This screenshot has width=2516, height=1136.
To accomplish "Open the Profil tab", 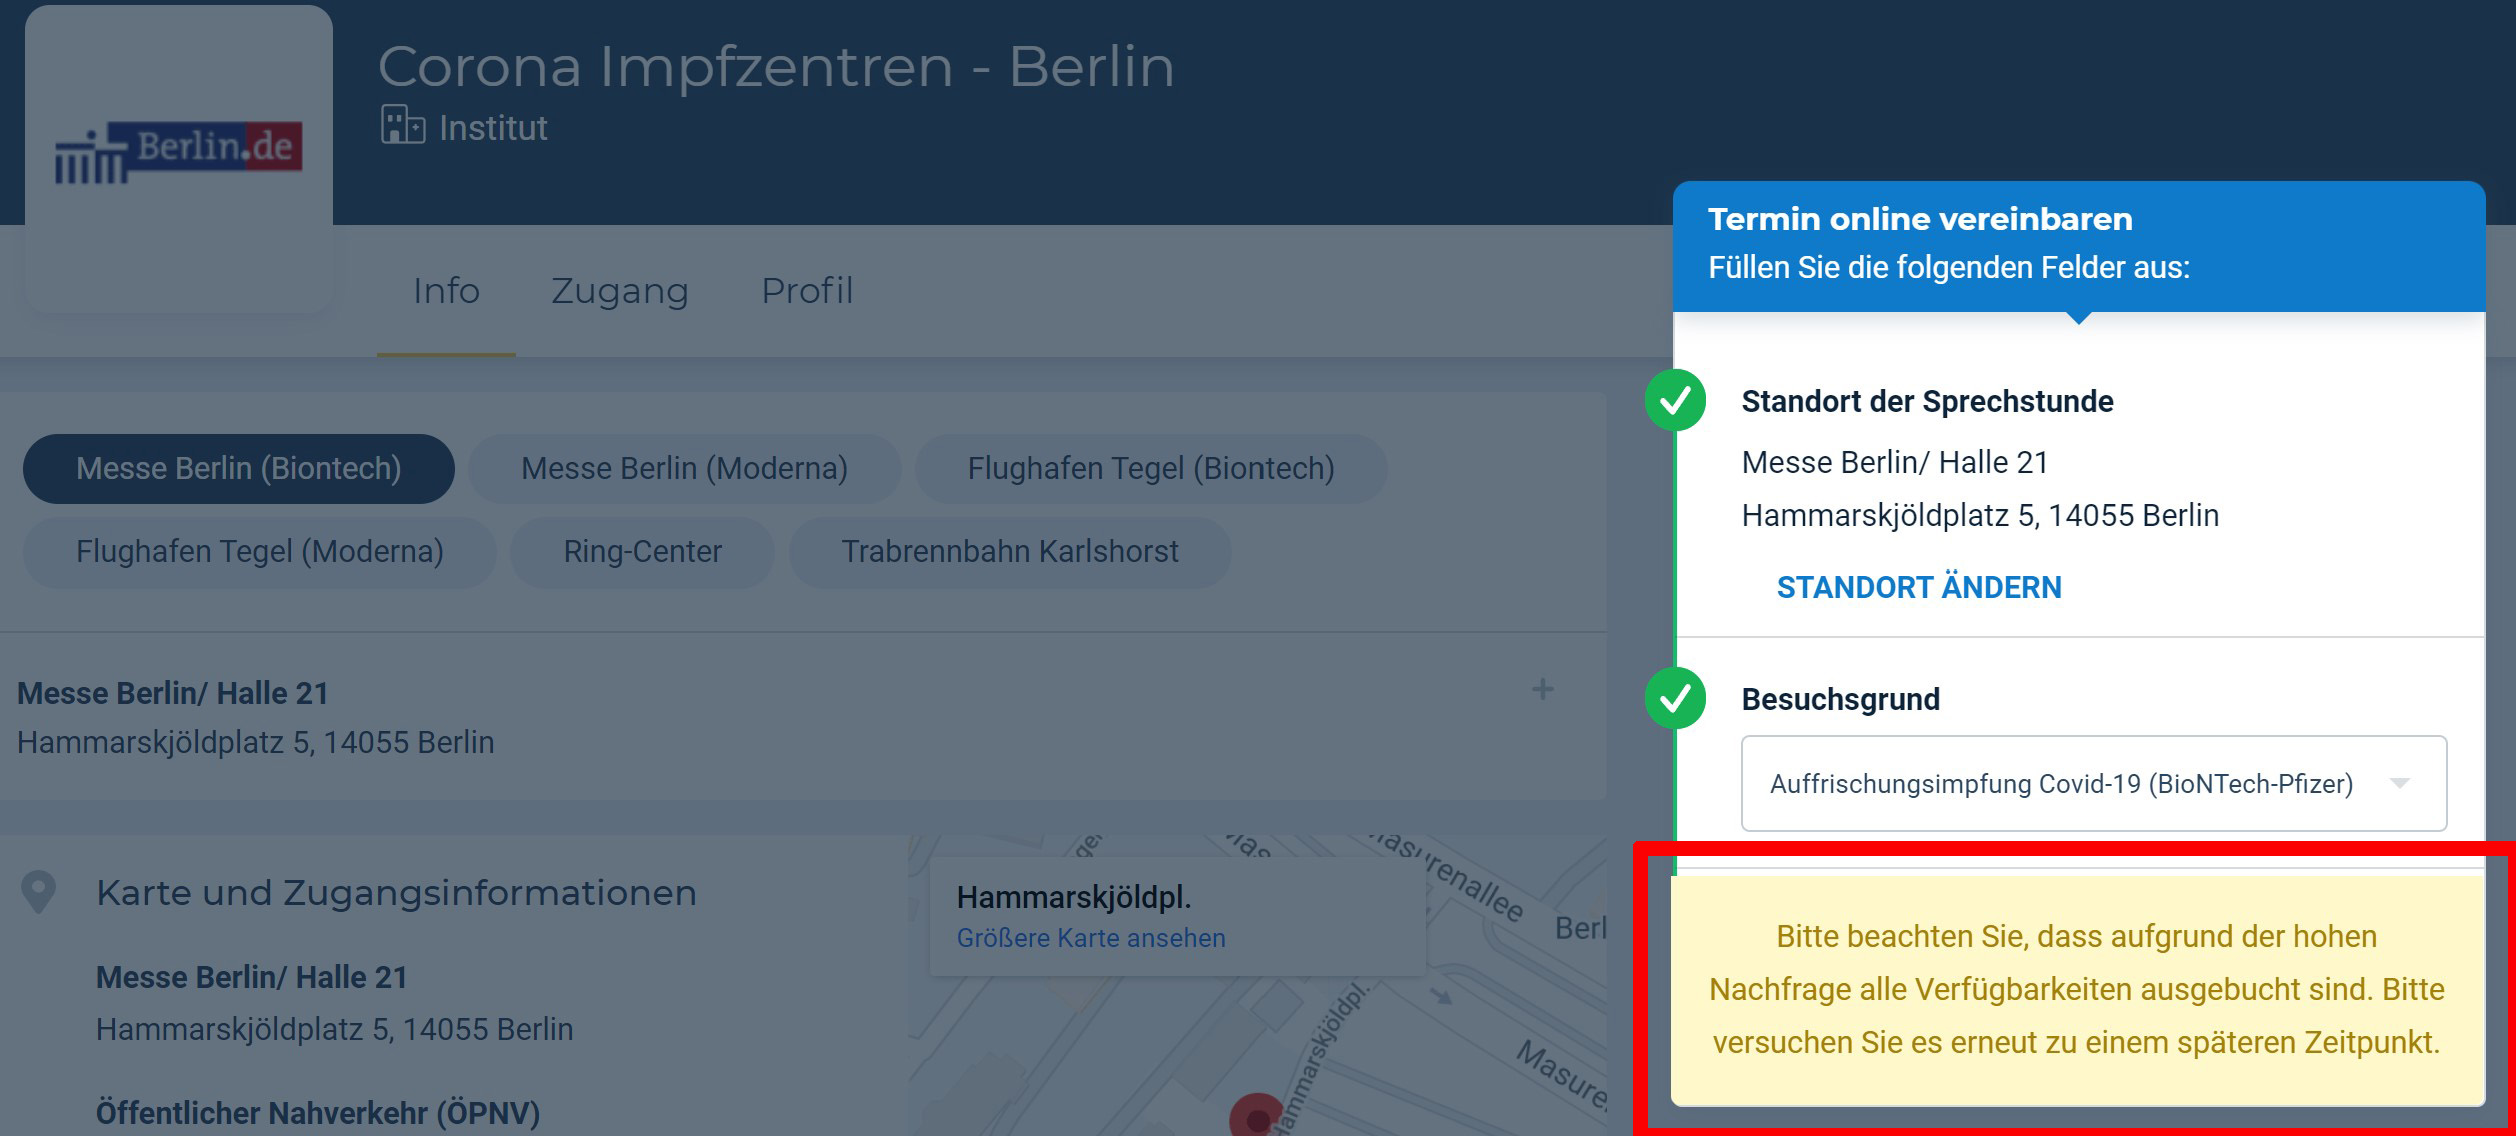I will pyautogui.click(x=807, y=291).
